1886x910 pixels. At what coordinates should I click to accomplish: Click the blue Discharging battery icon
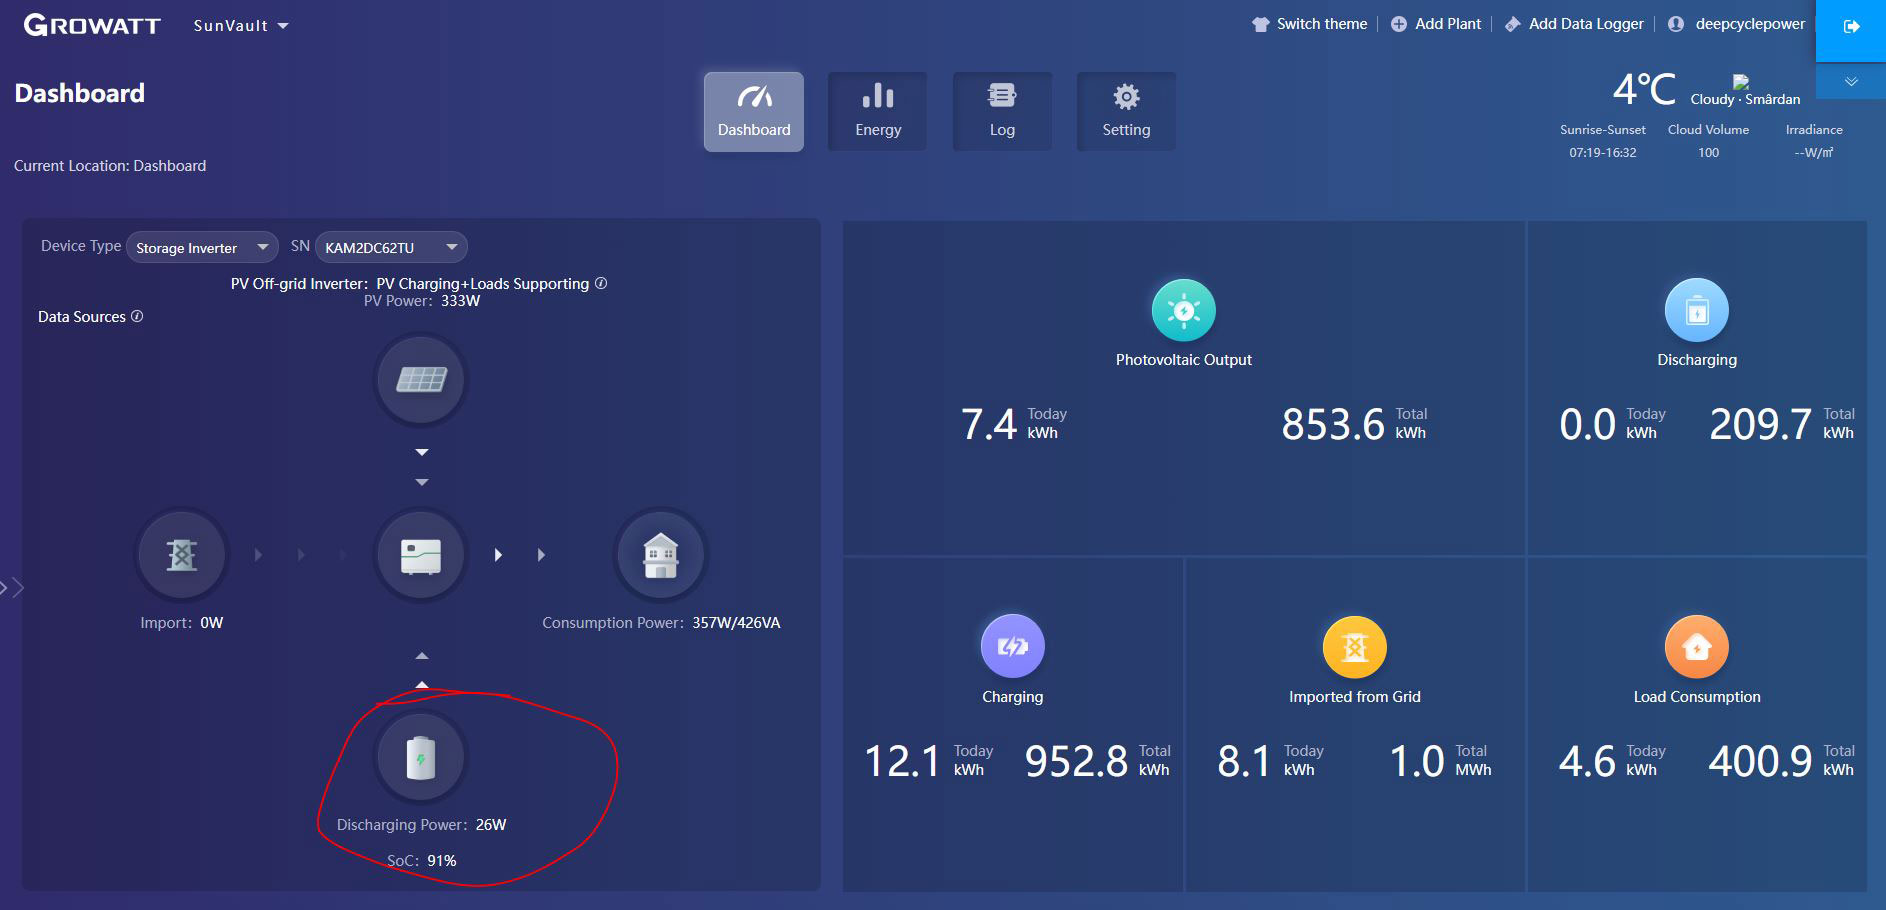1696,310
